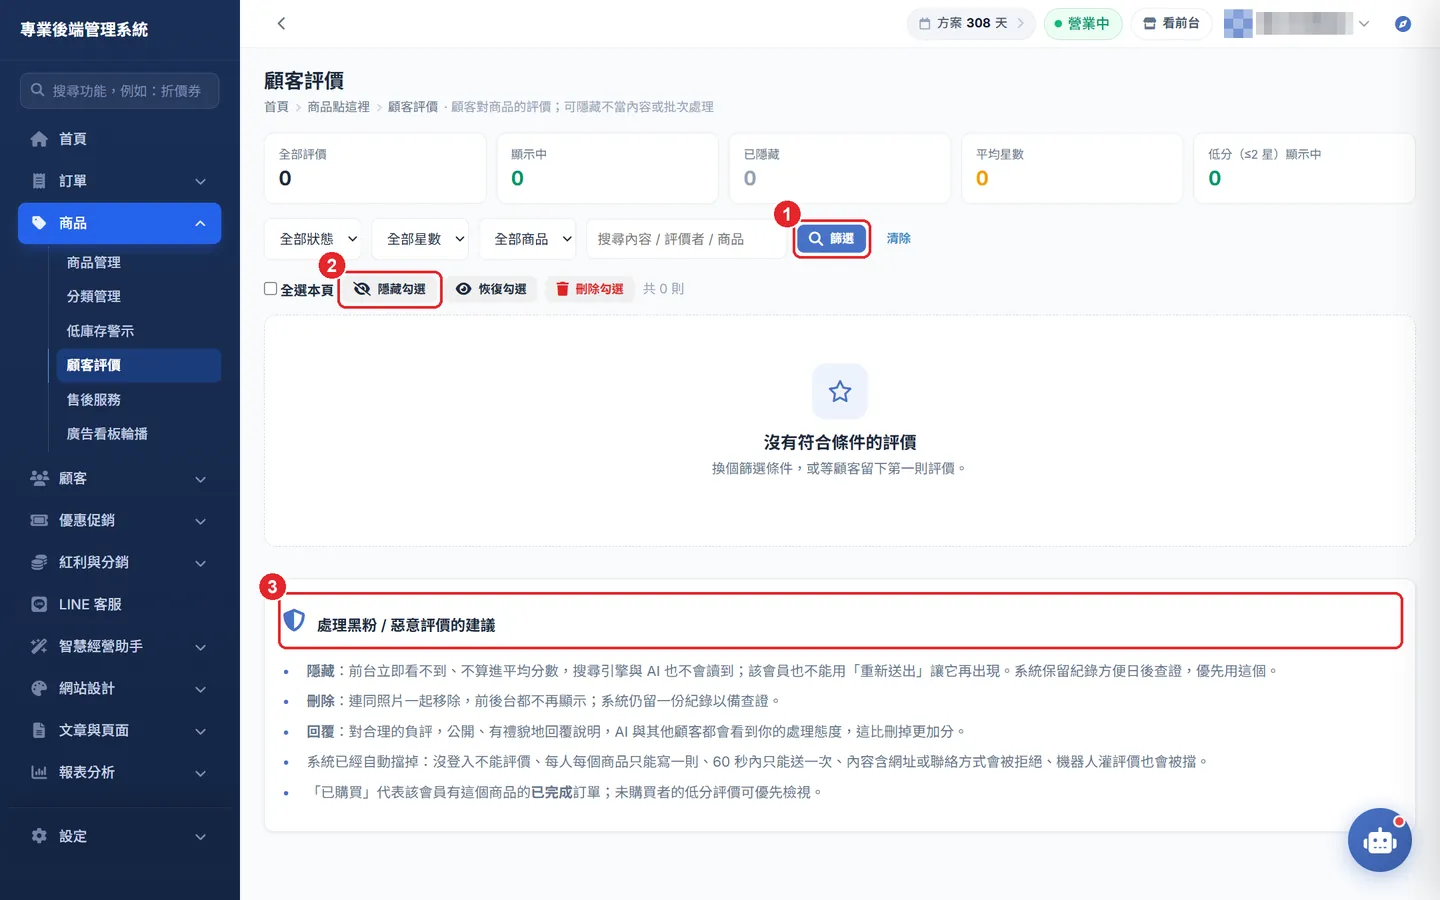This screenshot has width=1440, height=900.
Task: Click the order list icon beside 訂單
Action: click(x=39, y=181)
